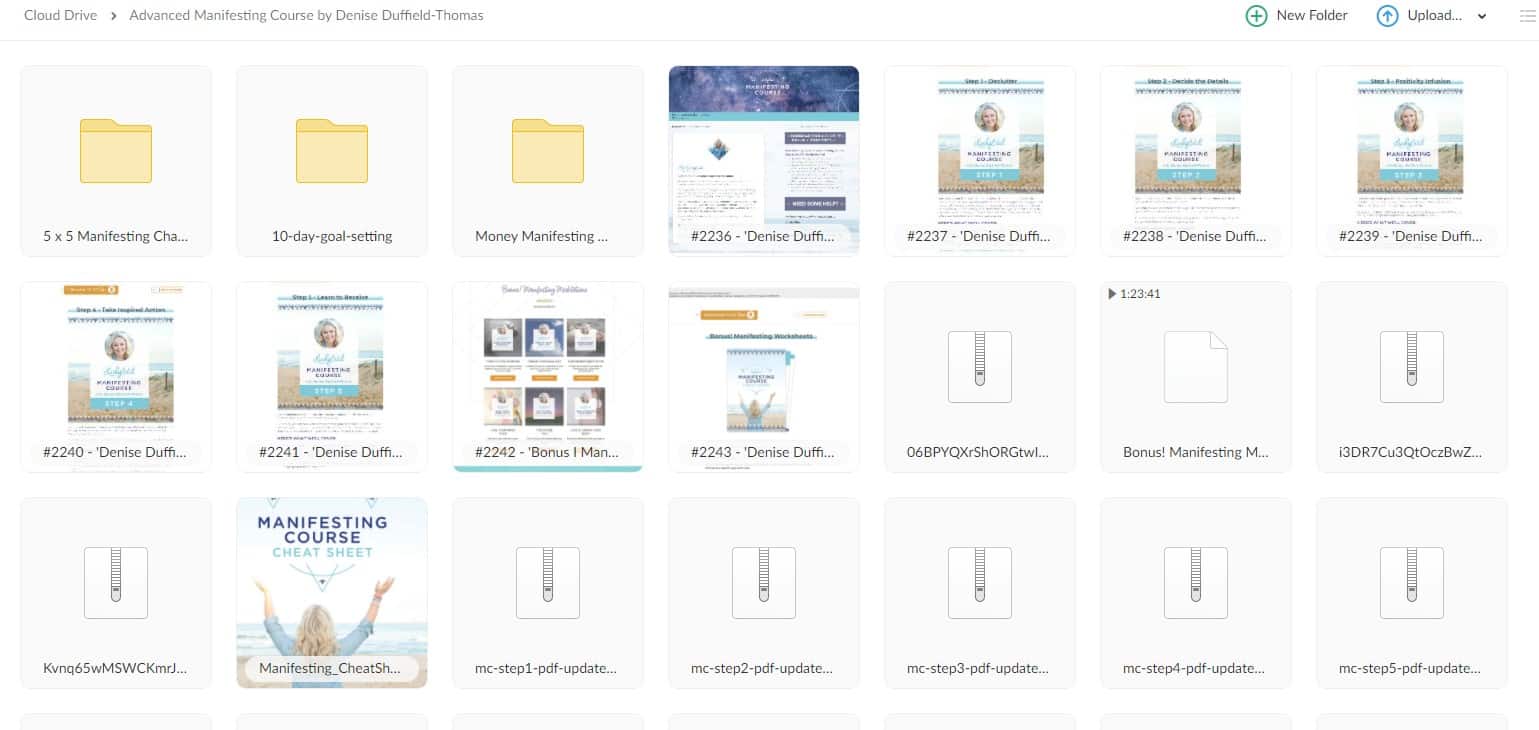The width and height of the screenshot is (1539, 730).
Task: Expand the Upload dropdown chevron
Action: [x=1482, y=16]
